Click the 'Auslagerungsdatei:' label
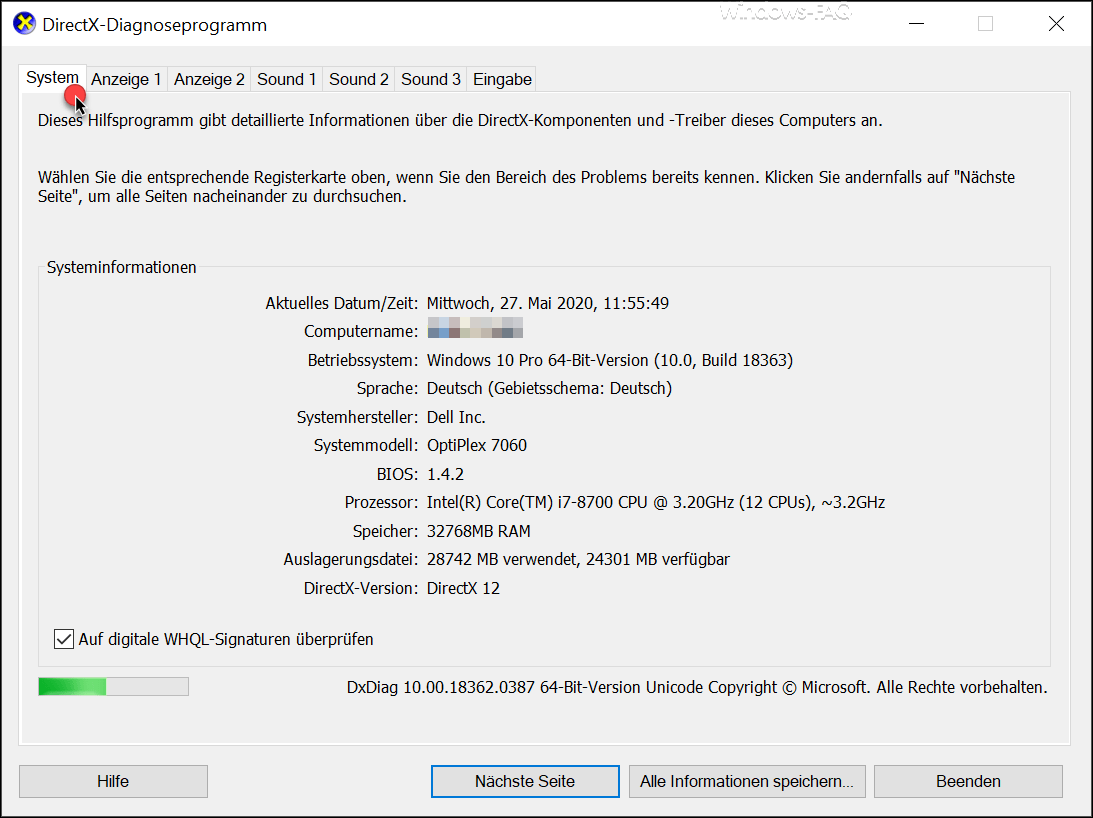 pyautogui.click(x=351, y=559)
